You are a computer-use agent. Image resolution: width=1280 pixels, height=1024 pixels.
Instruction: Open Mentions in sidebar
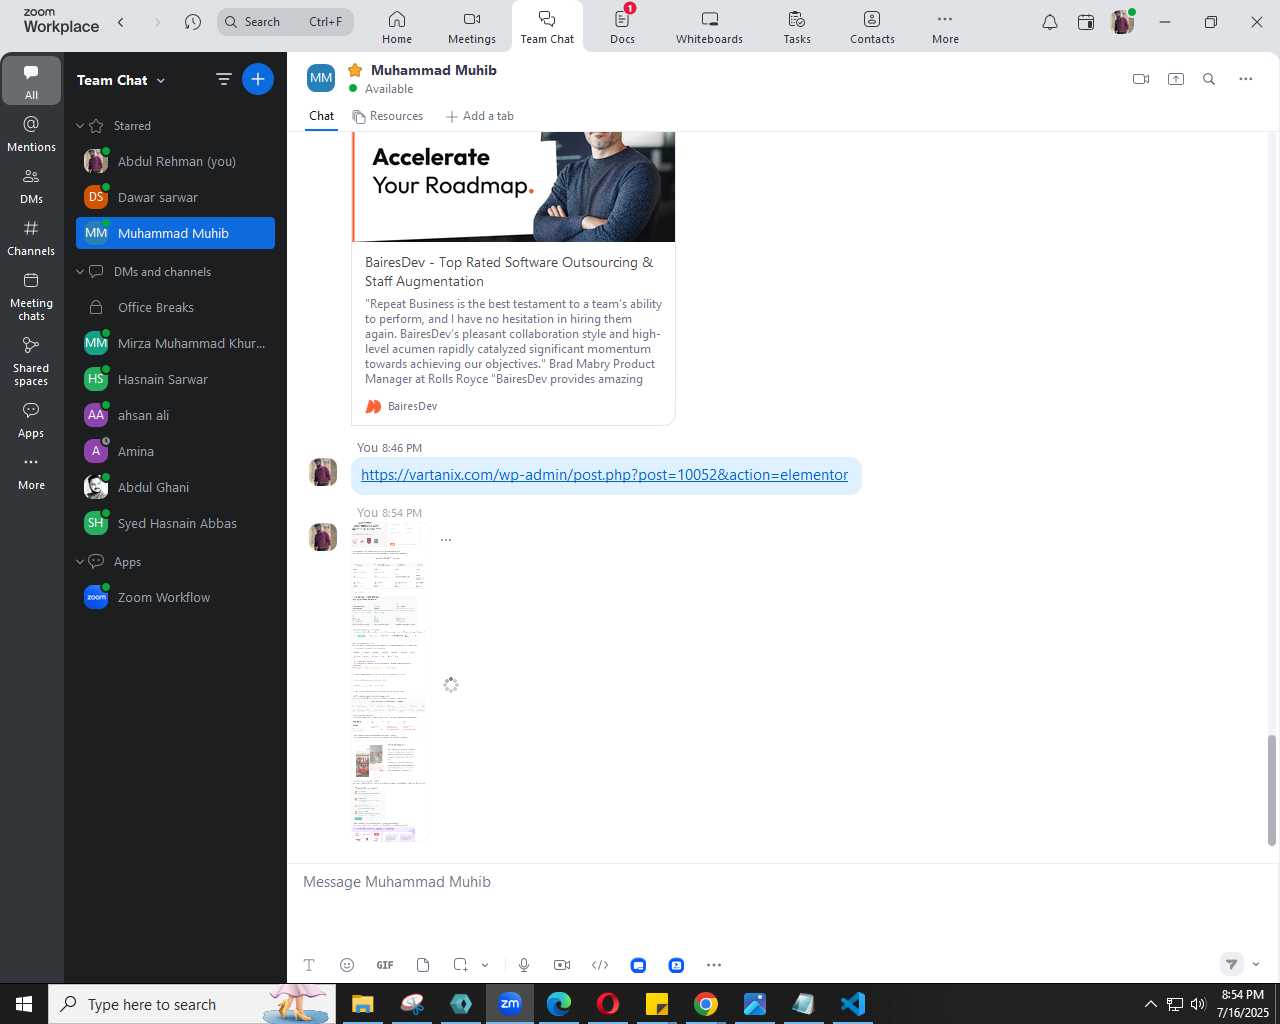tap(31, 134)
